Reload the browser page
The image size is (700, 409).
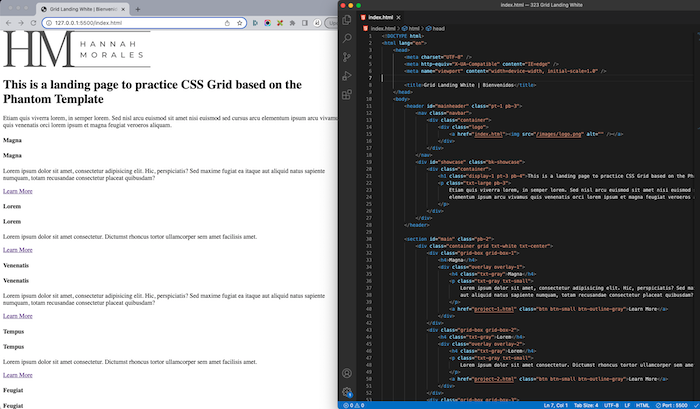(x=33, y=23)
